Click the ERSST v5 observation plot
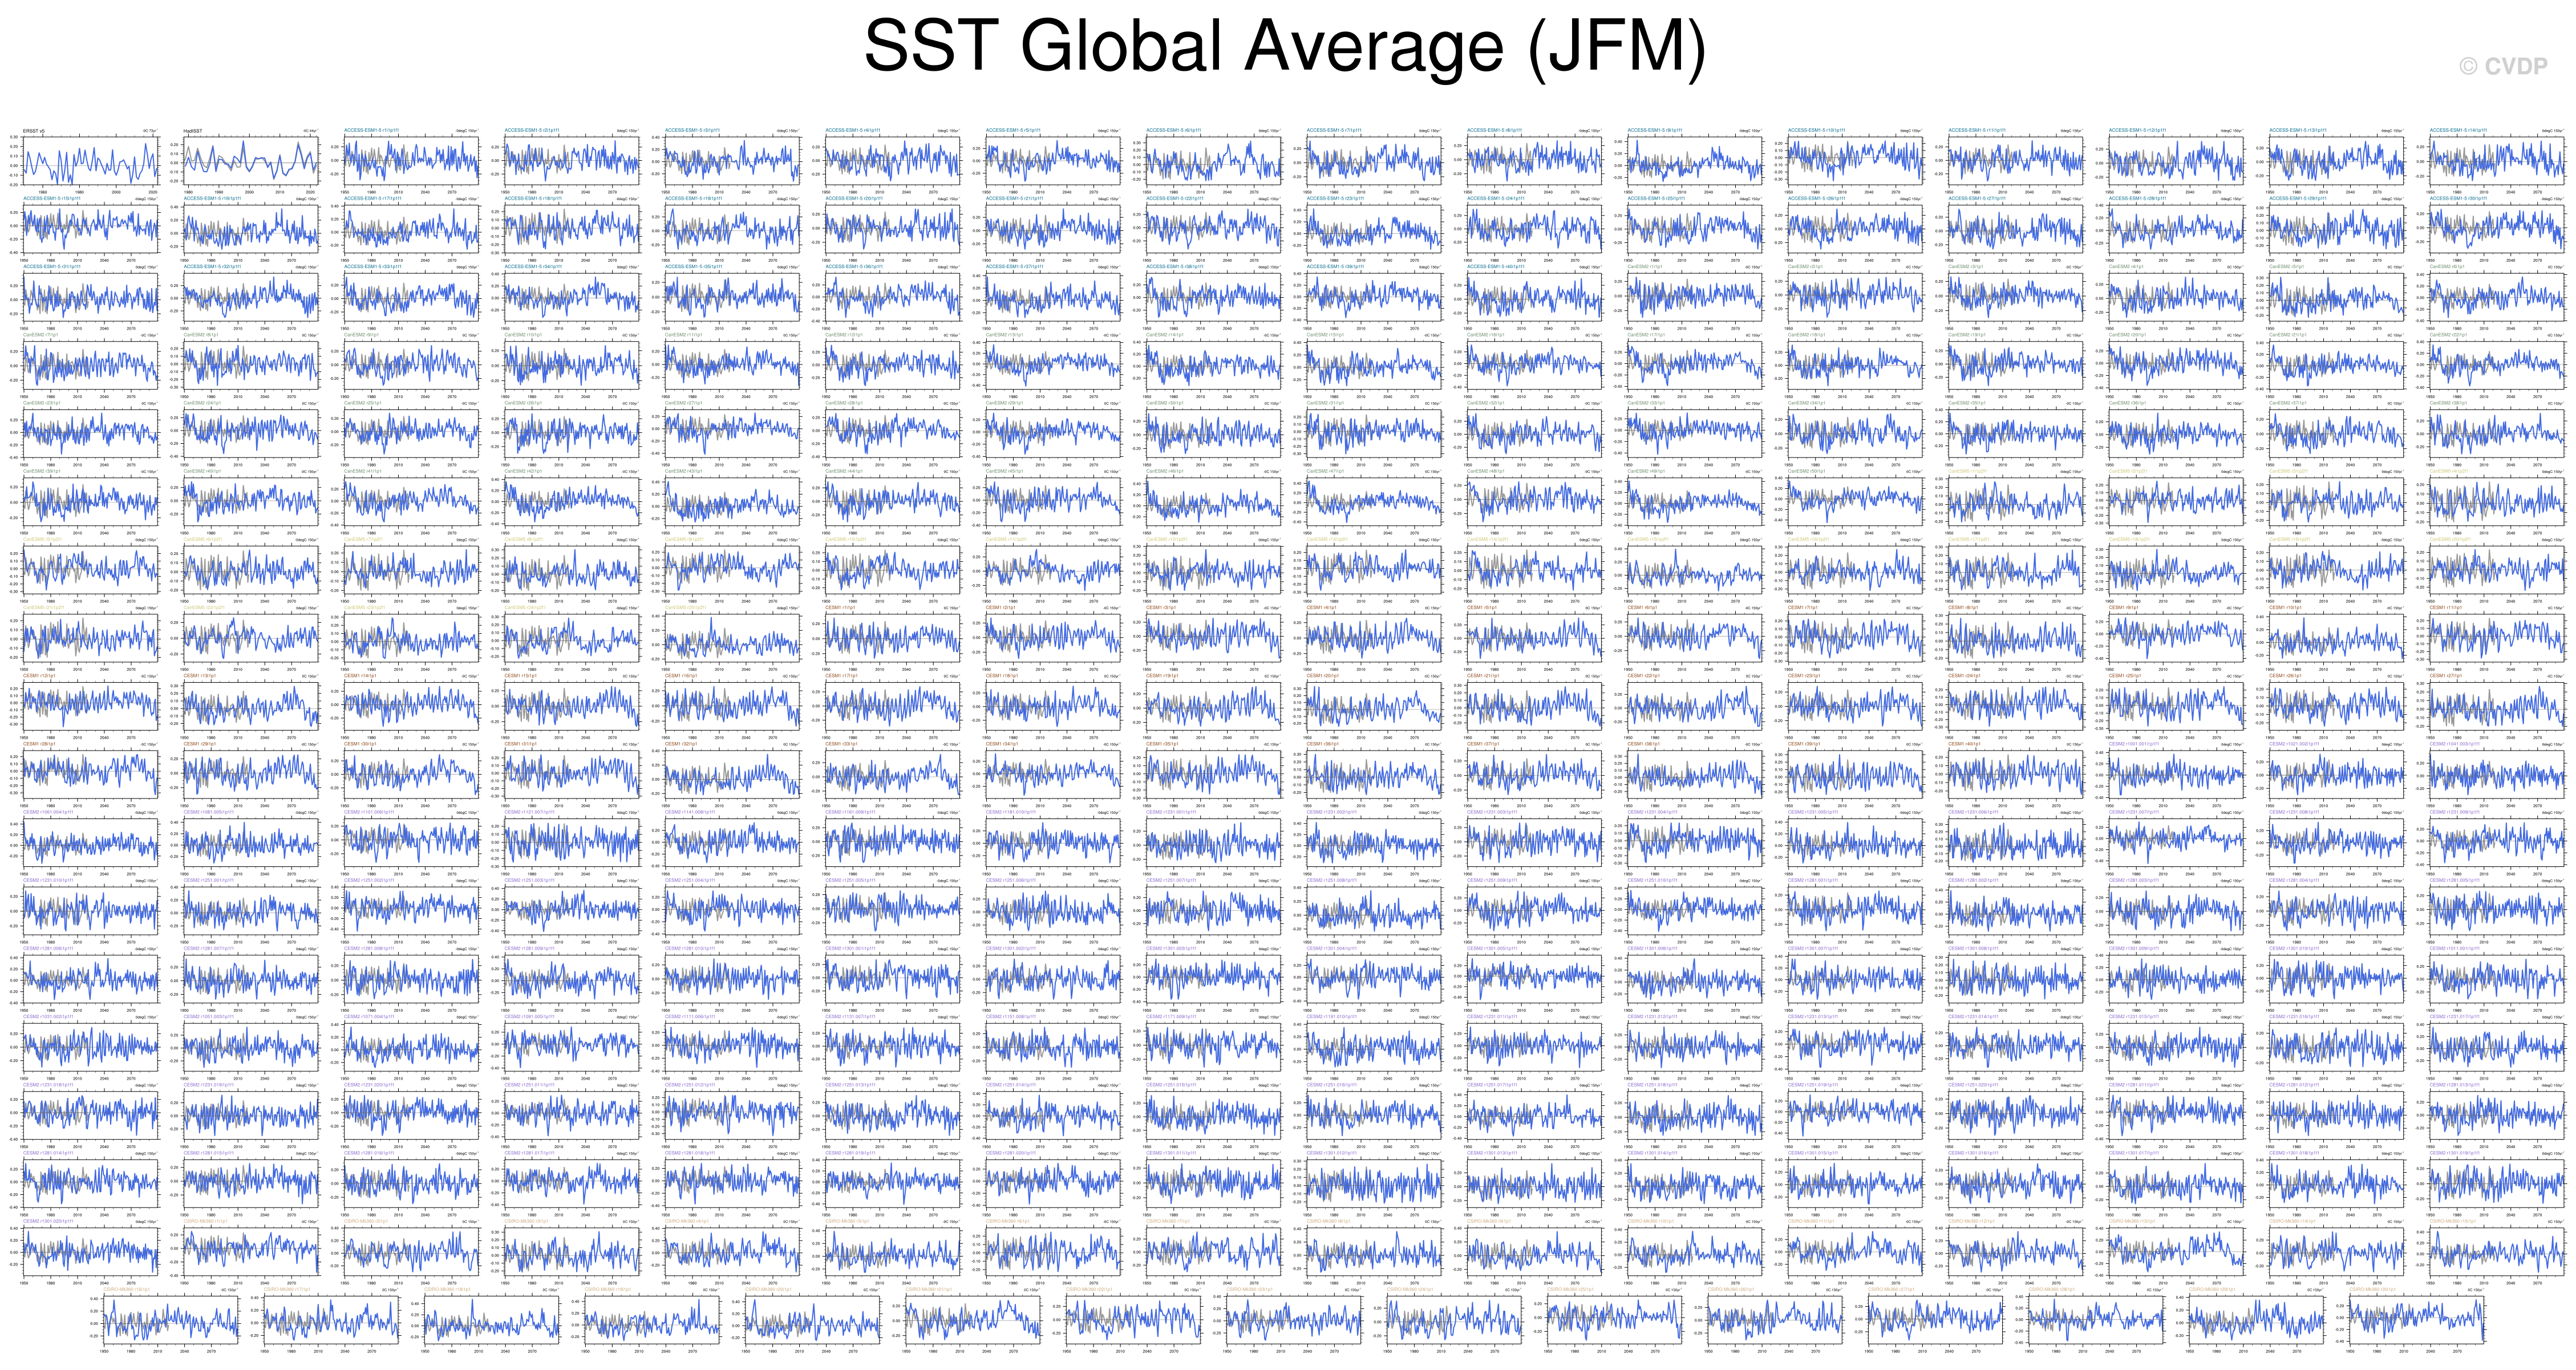Image resolution: width=2576 pixels, height=1370 pixels. click(x=90, y=160)
